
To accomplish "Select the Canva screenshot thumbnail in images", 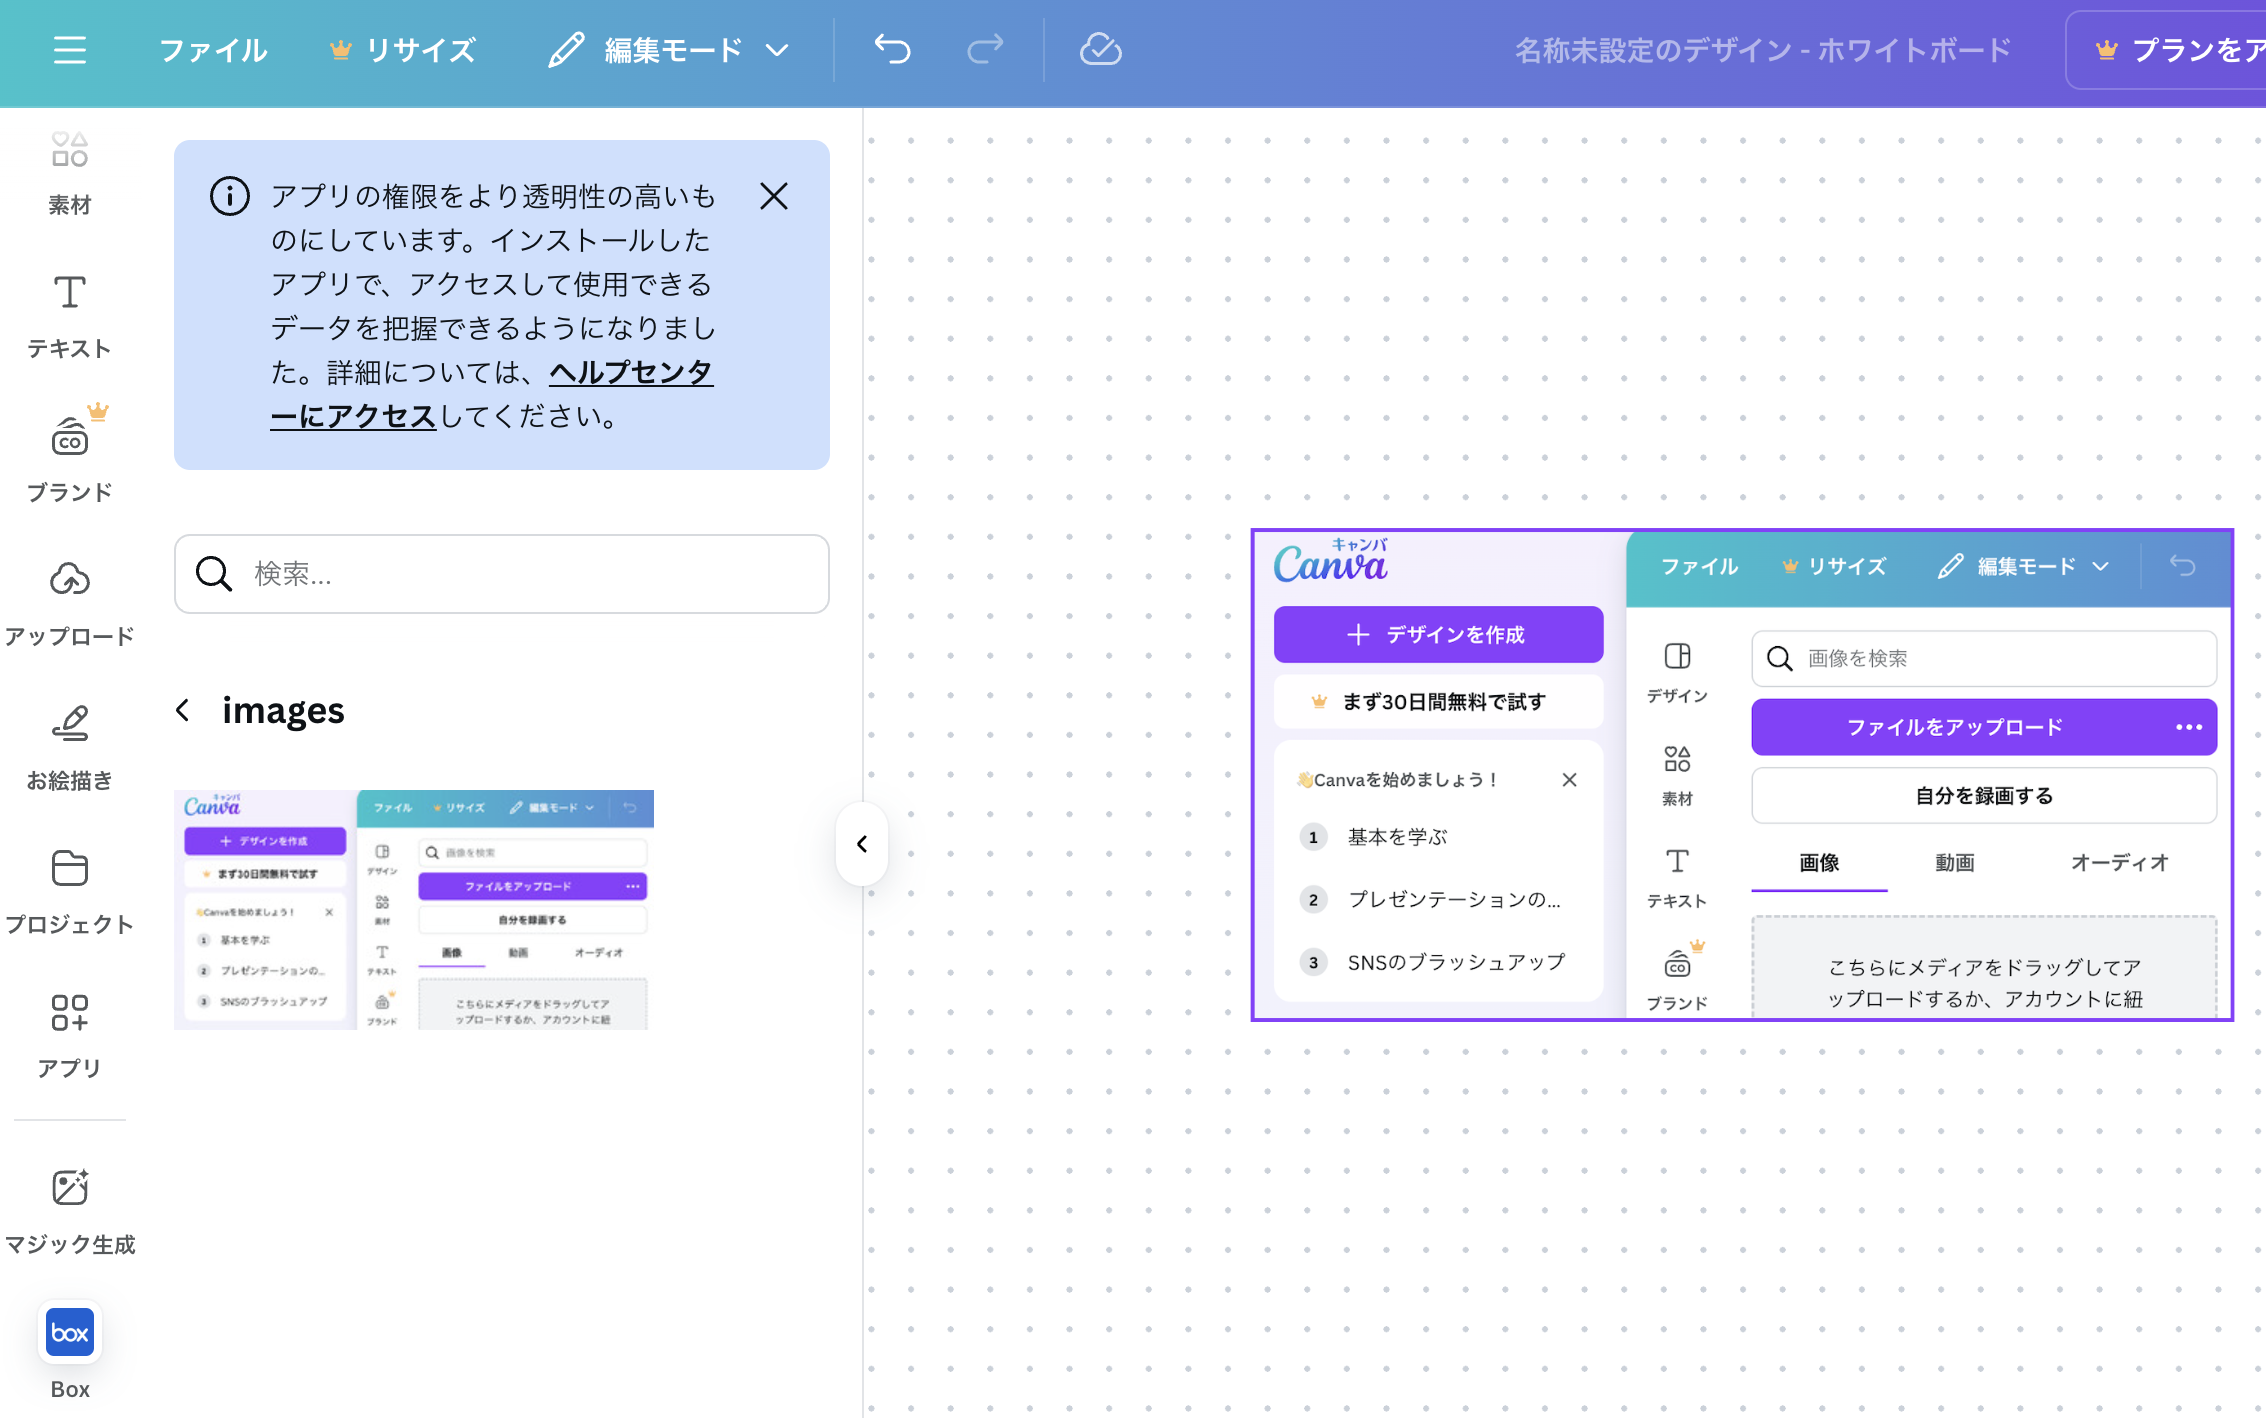I will [414, 910].
